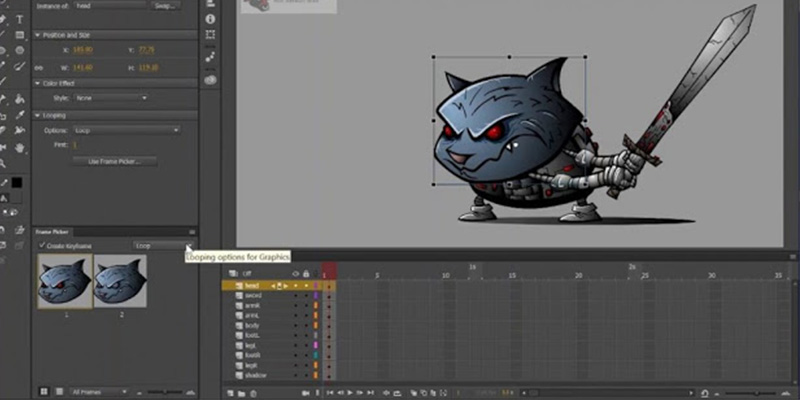800x400 pixels.
Task: Open the Frame Picker panel menu
Action: click(x=192, y=232)
